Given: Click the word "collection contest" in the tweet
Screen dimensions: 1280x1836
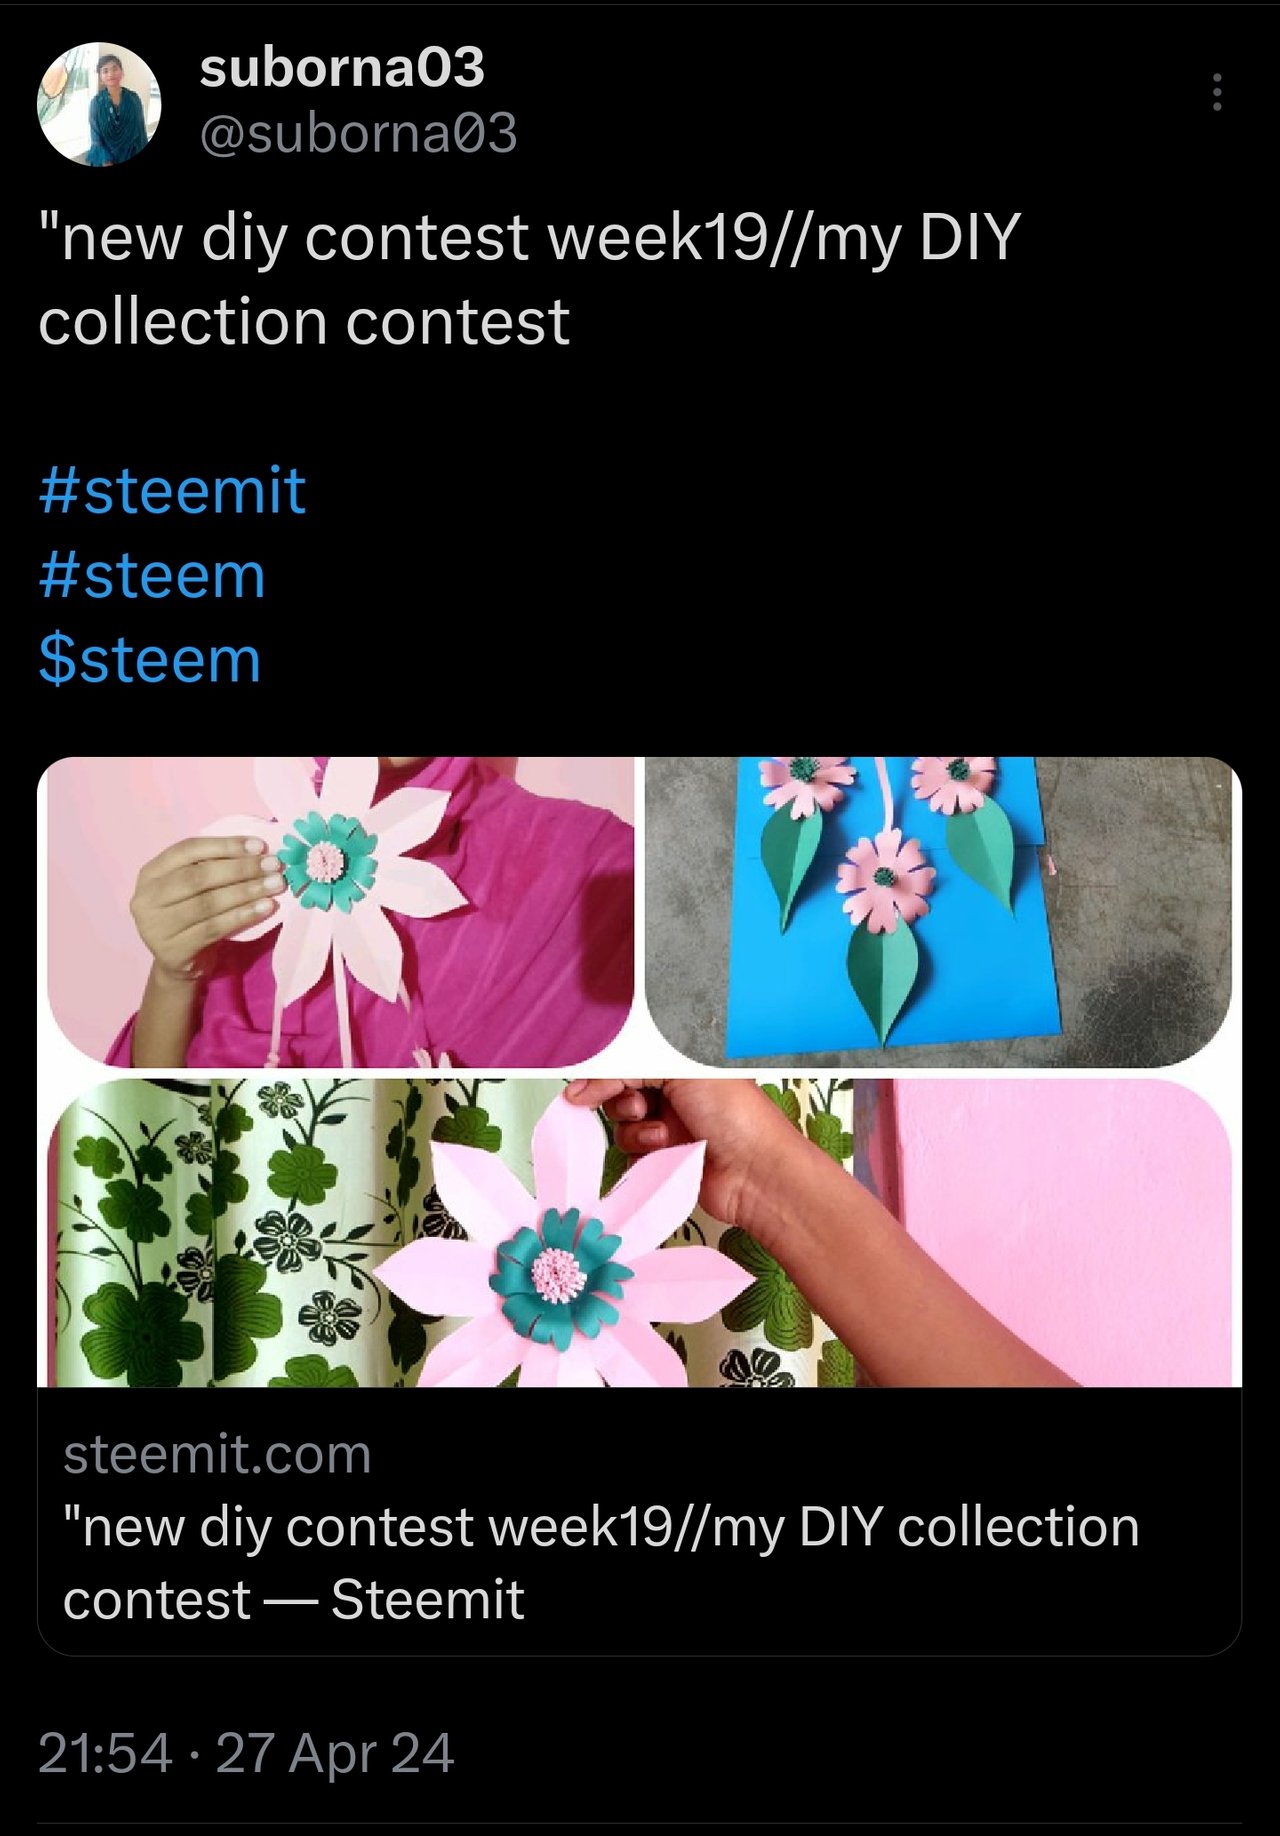Looking at the screenshot, I should (x=304, y=323).
